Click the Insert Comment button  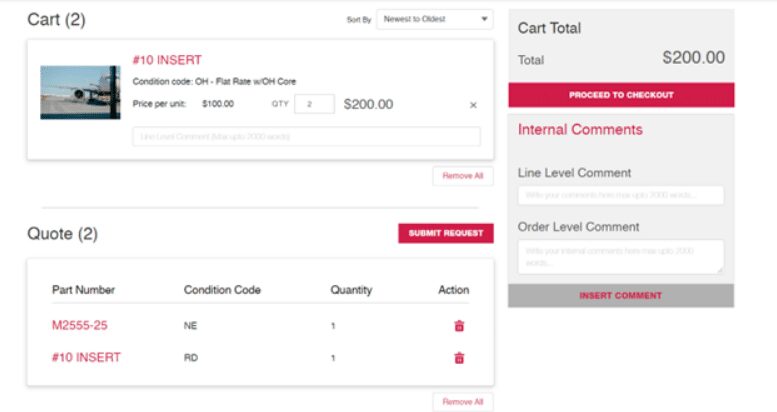[x=621, y=295]
